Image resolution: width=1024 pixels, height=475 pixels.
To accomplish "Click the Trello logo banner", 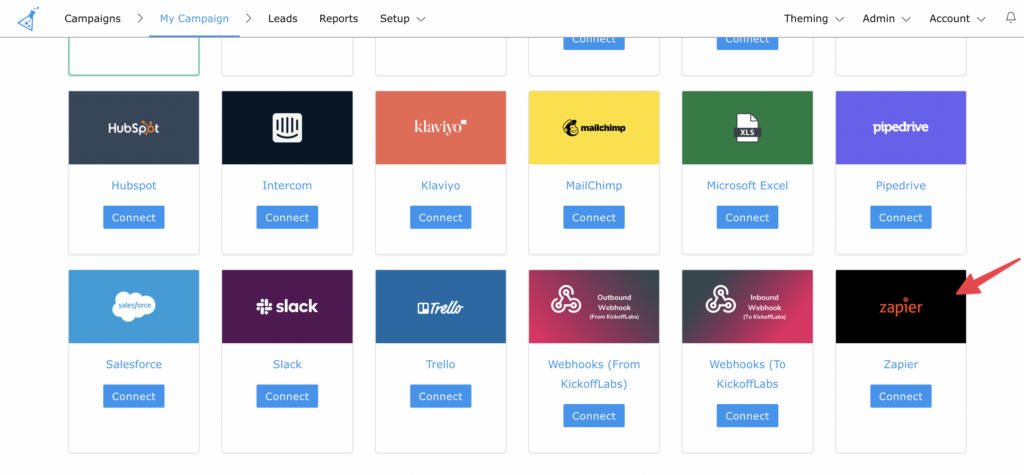I will pyautogui.click(x=441, y=306).
